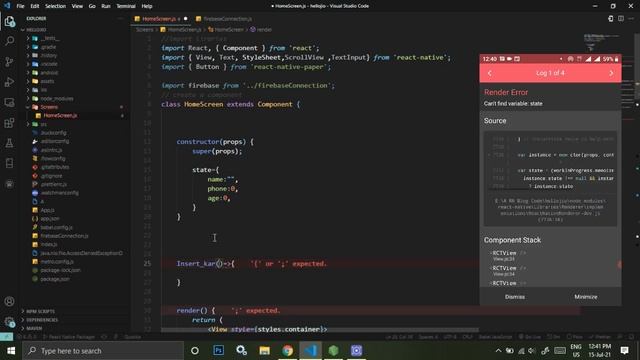Open App.js in the explorer tree
Screen dimensions: 640x360
tap(47, 210)
